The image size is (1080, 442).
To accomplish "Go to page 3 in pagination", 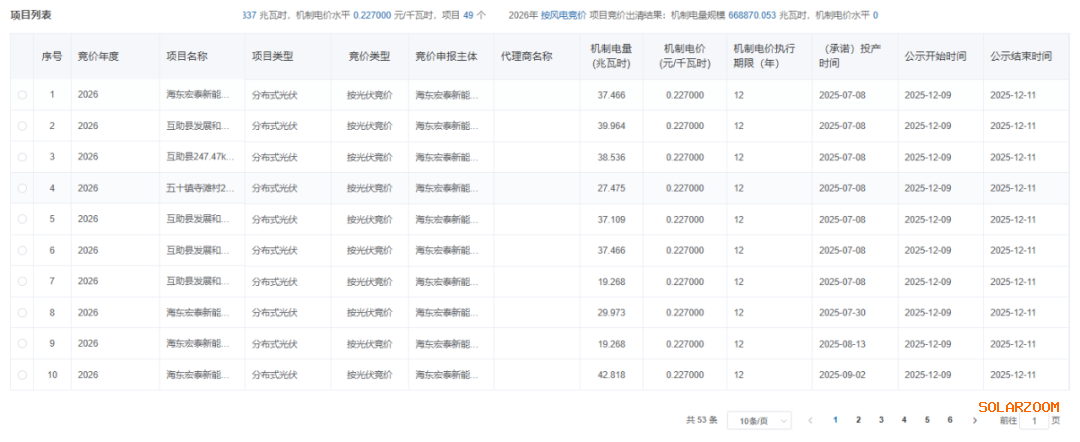I will click(881, 420).
